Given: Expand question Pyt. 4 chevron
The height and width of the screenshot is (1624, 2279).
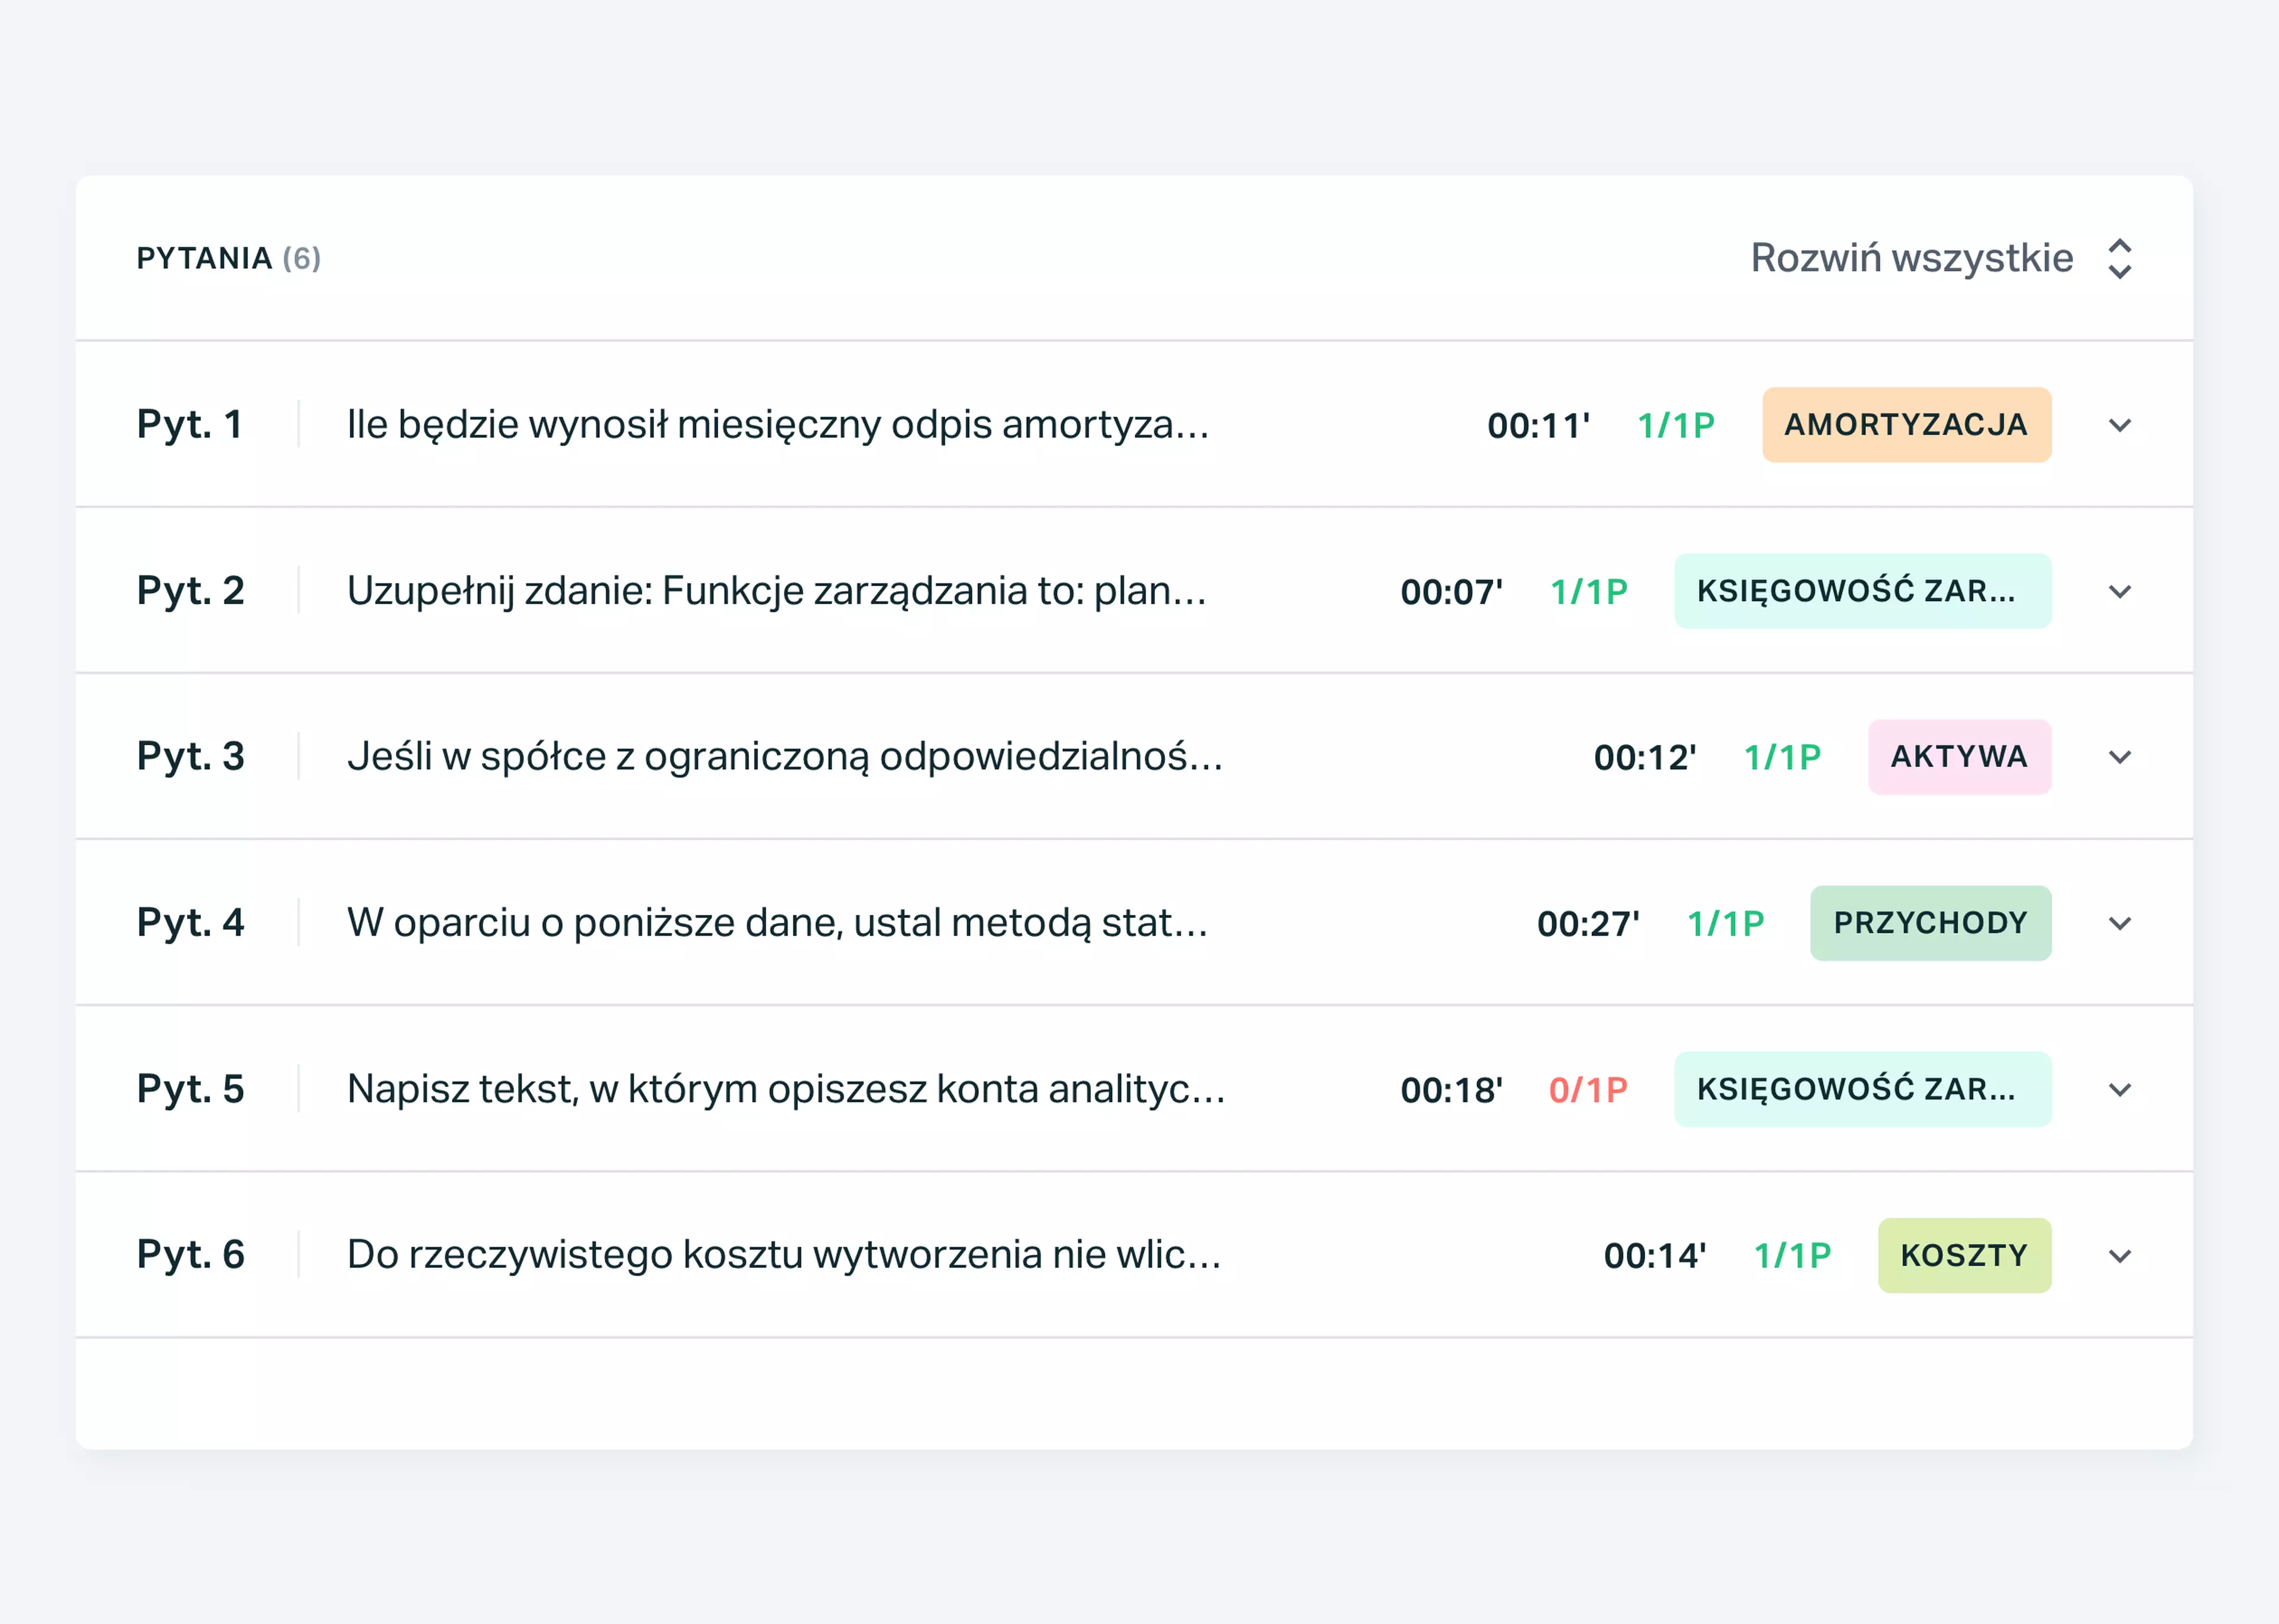Looking at the screenshot, I should point(2119,923).
